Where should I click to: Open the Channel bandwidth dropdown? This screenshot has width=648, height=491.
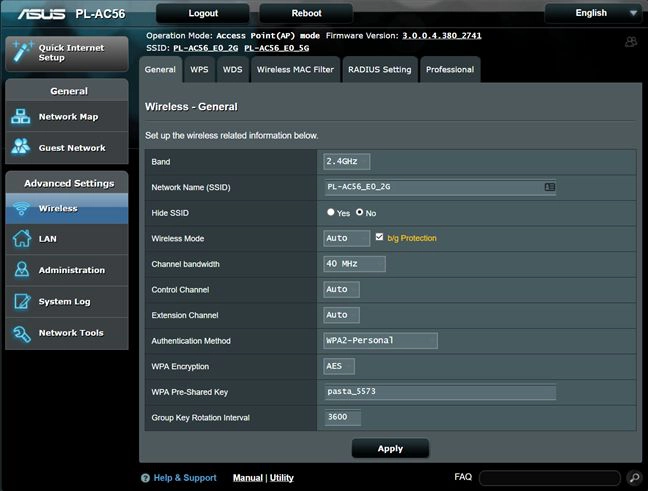point(354,264)
